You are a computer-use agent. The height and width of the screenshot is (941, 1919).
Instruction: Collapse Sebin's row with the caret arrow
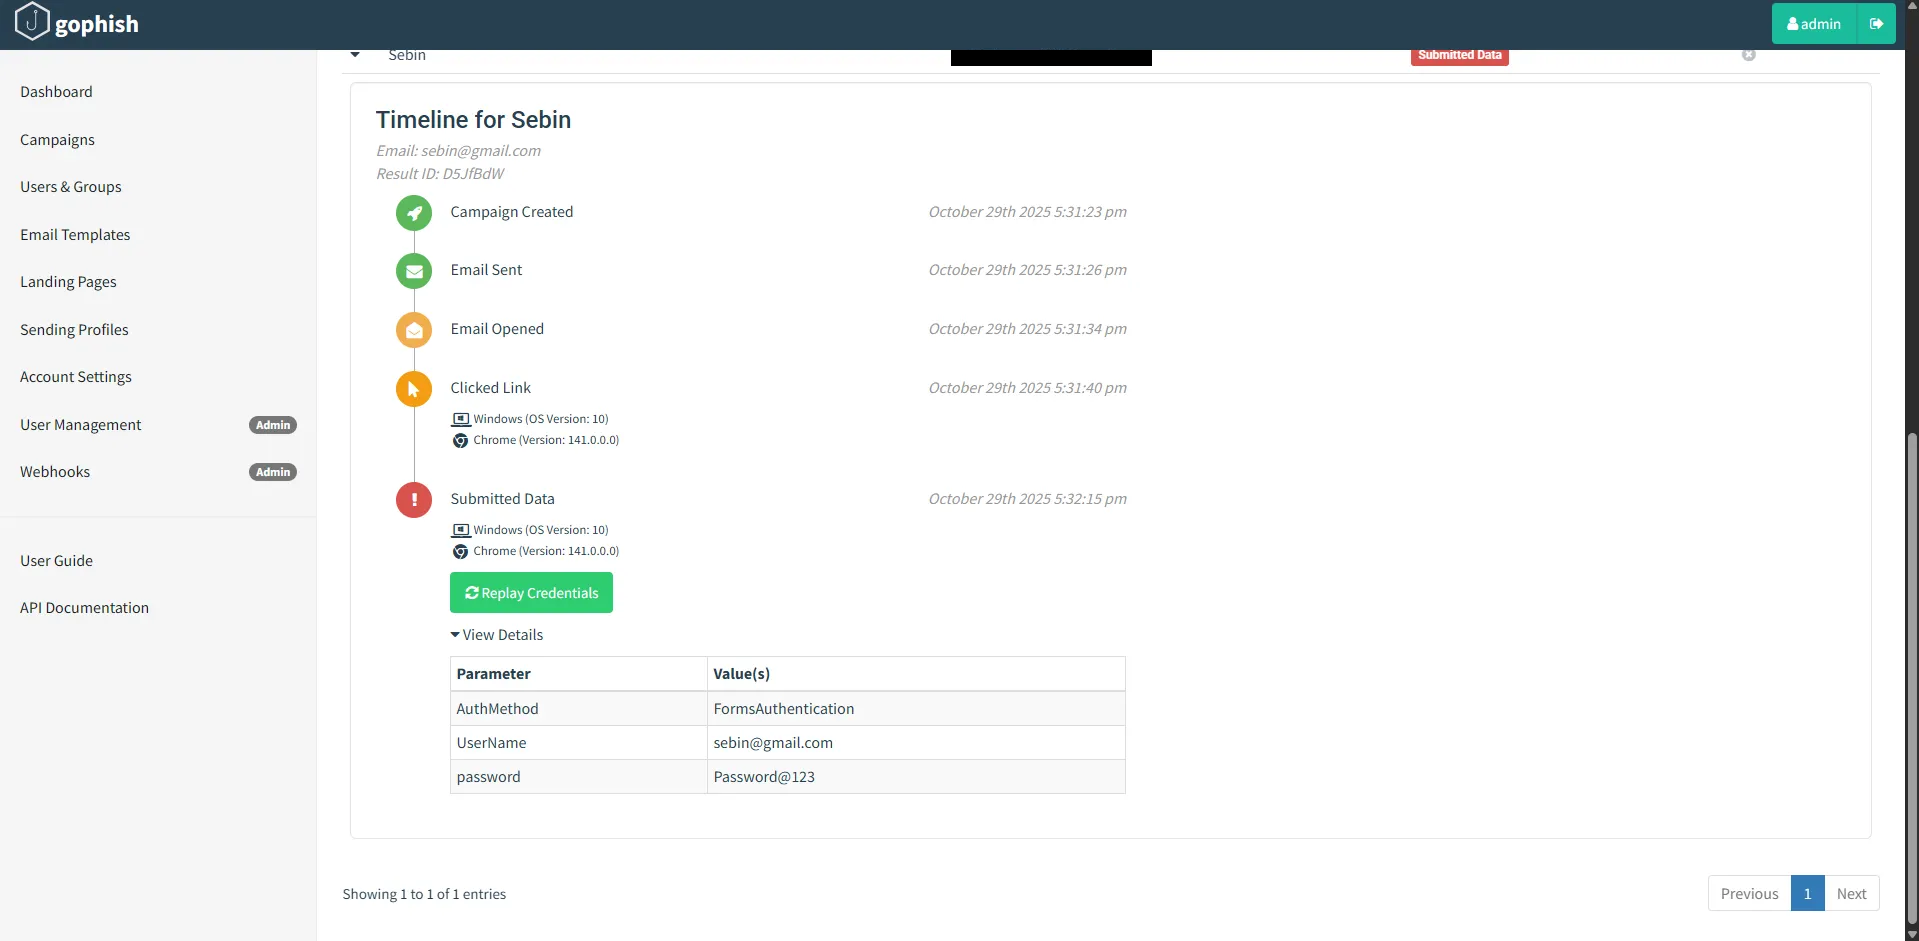355,55
